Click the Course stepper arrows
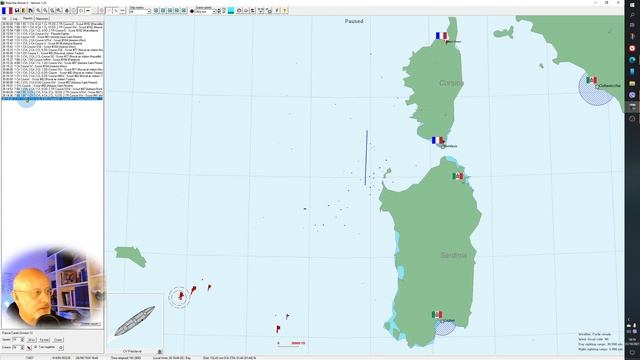The image size is (640, 360). [22, 347]
